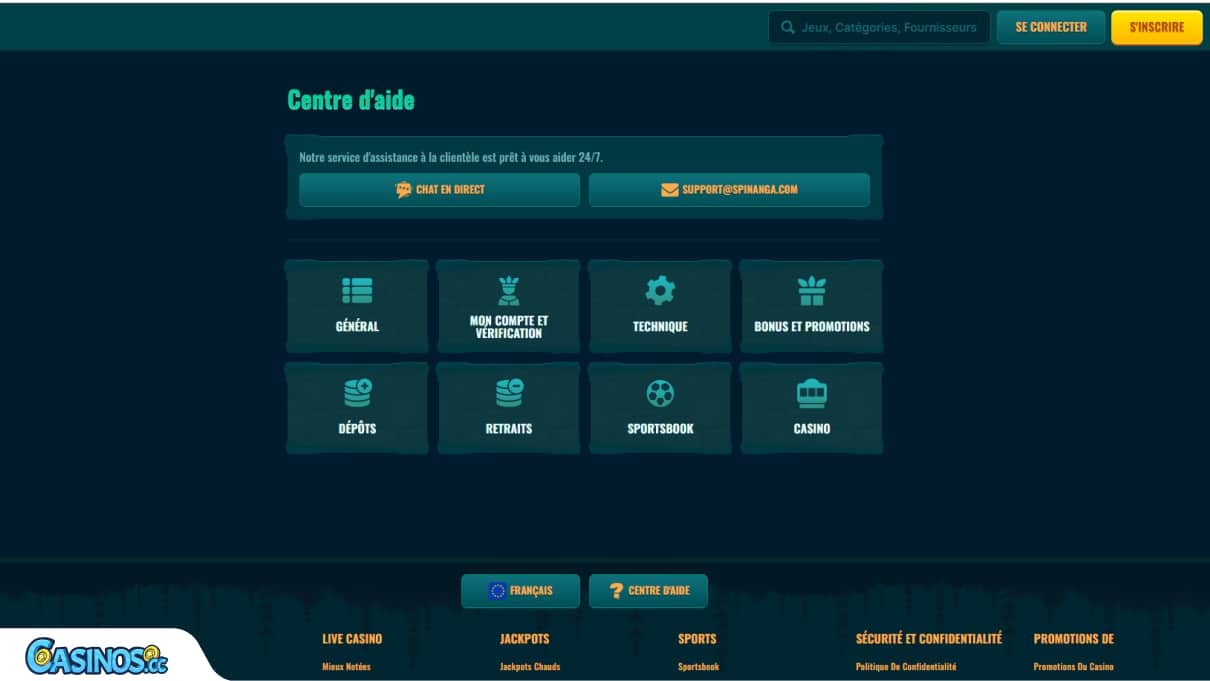This screenshot has width=1210, height=681.
Task: Open the Retraits help category label
Action: coord(509,429)
